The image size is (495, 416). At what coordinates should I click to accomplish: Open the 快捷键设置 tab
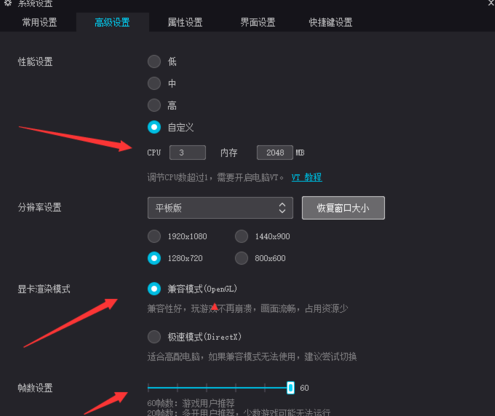(330, 22)
